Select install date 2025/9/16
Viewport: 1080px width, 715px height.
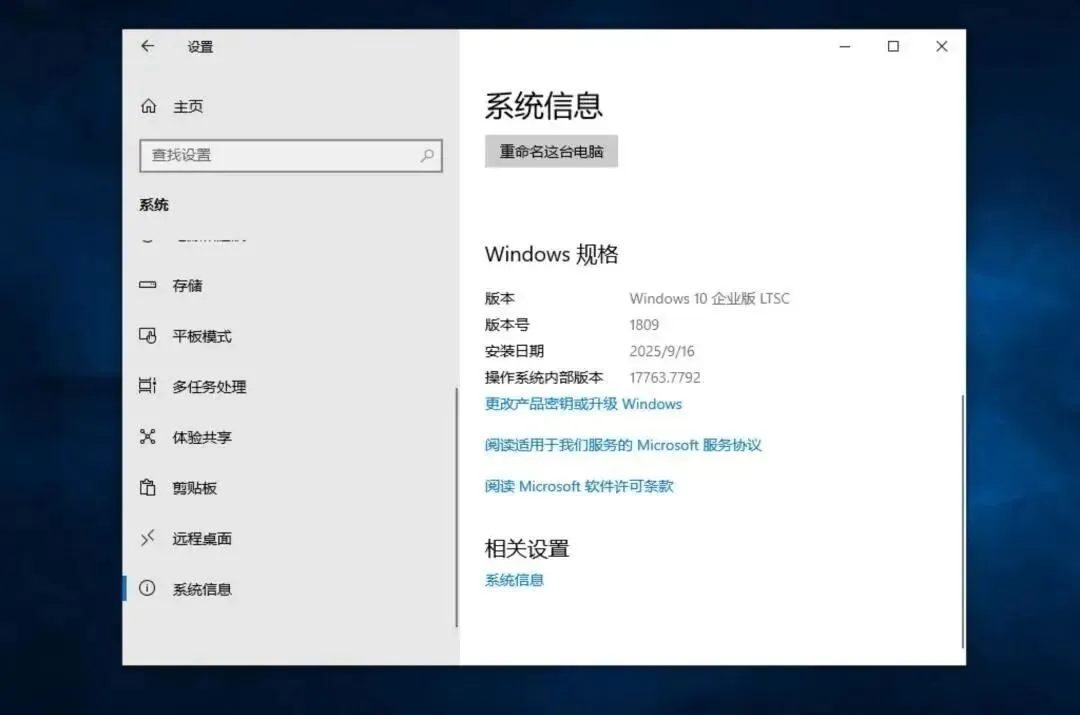pyautogui.click(x=662, y=351)
